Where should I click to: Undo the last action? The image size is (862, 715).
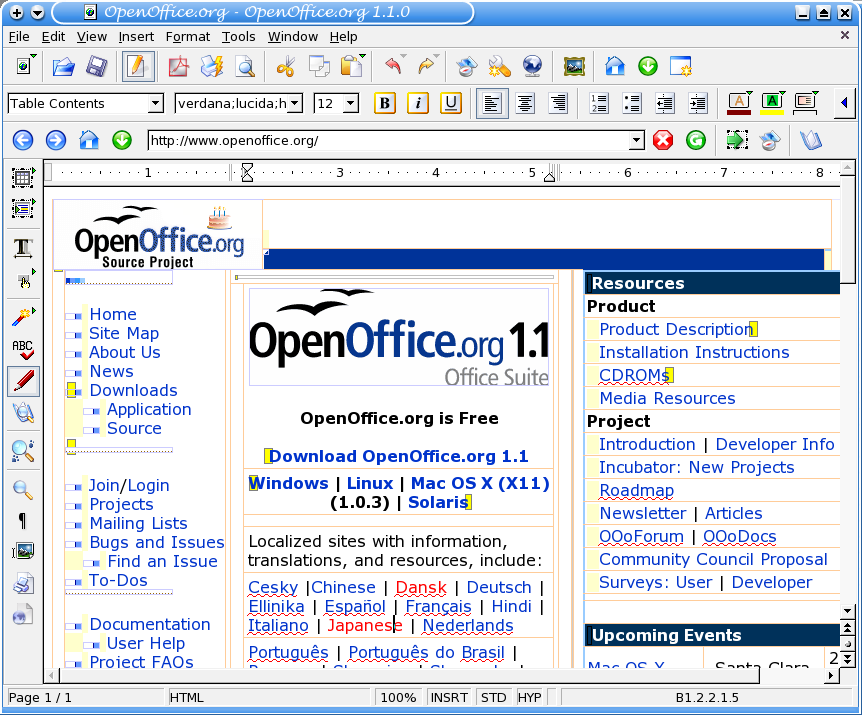pos(393,67)
